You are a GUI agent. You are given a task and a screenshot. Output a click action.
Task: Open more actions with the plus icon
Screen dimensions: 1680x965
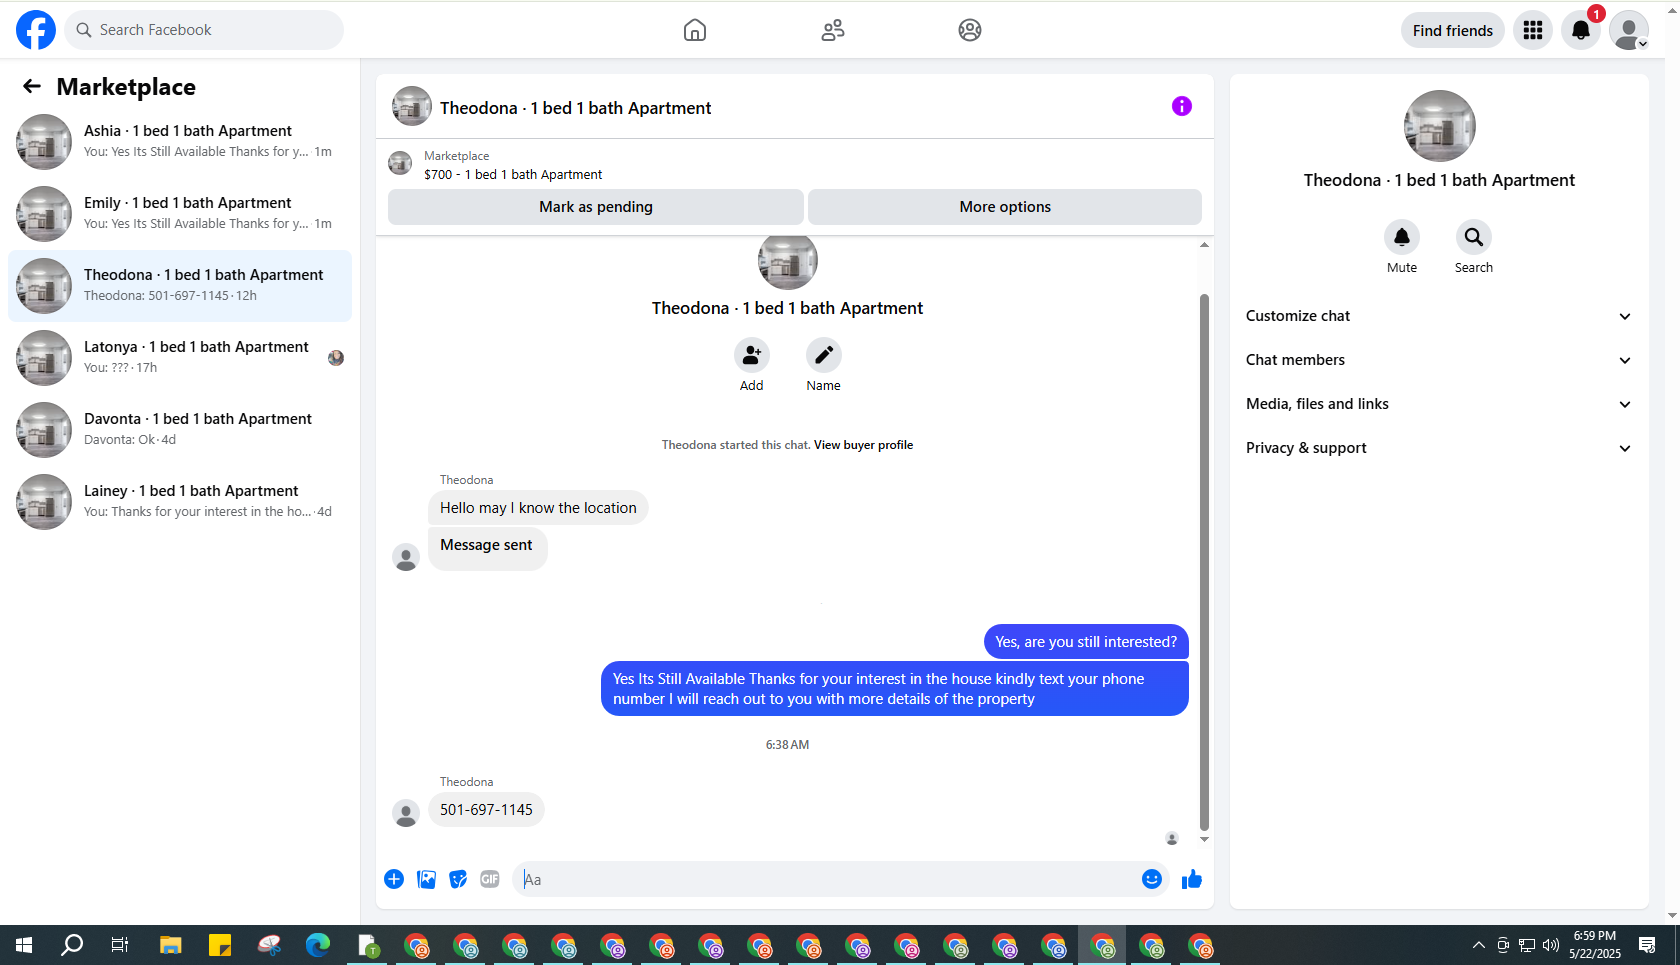coord(394,879)
